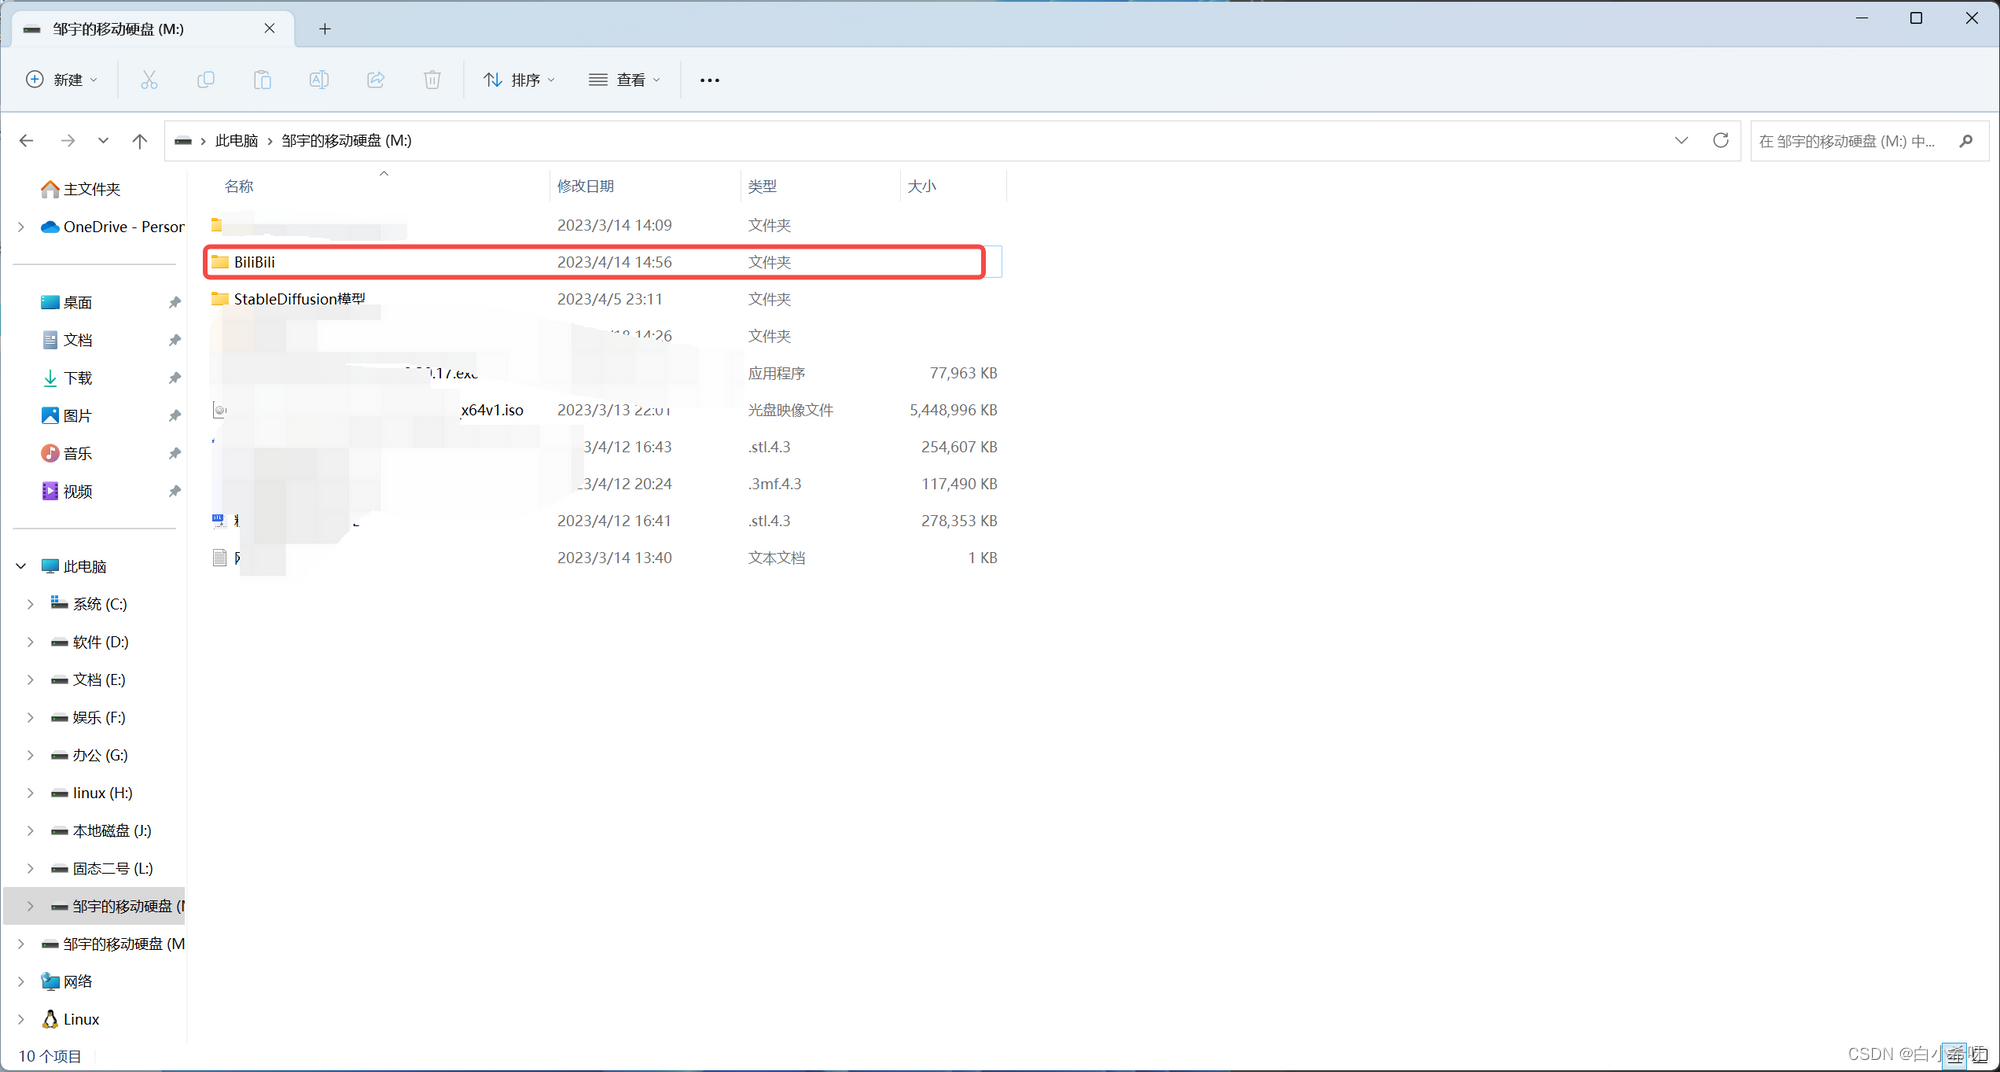Expand the address bar history dropdown

coord(1681,141)
